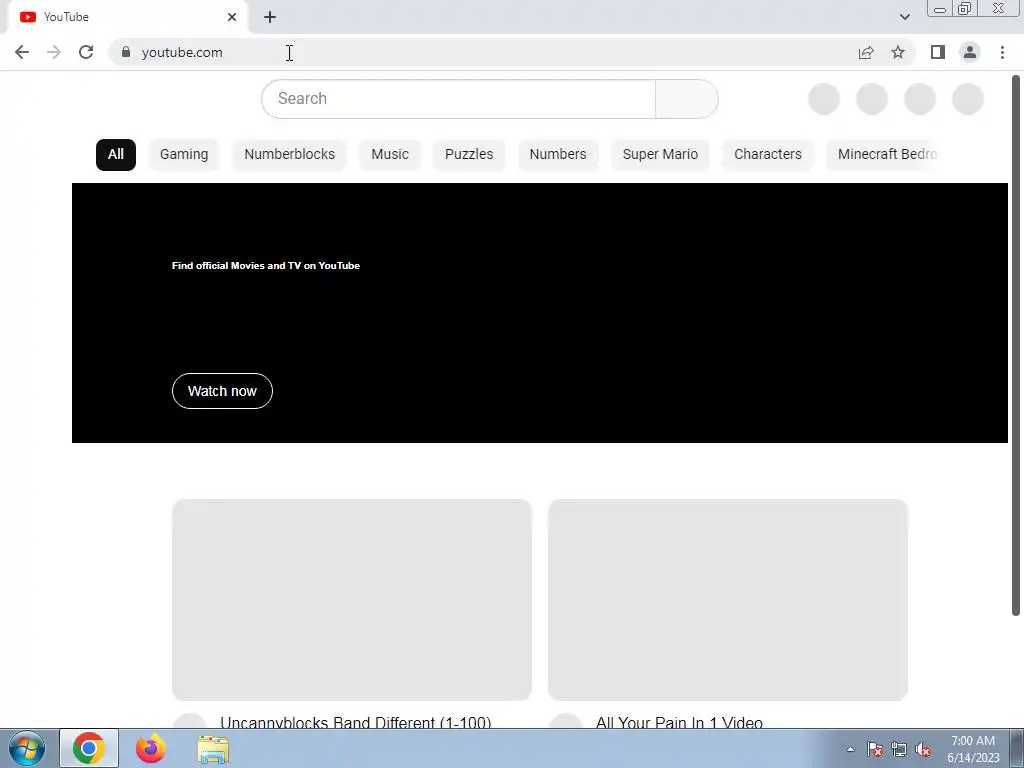Open the taskbar clock showing 7:00 AM

[973, 749]
